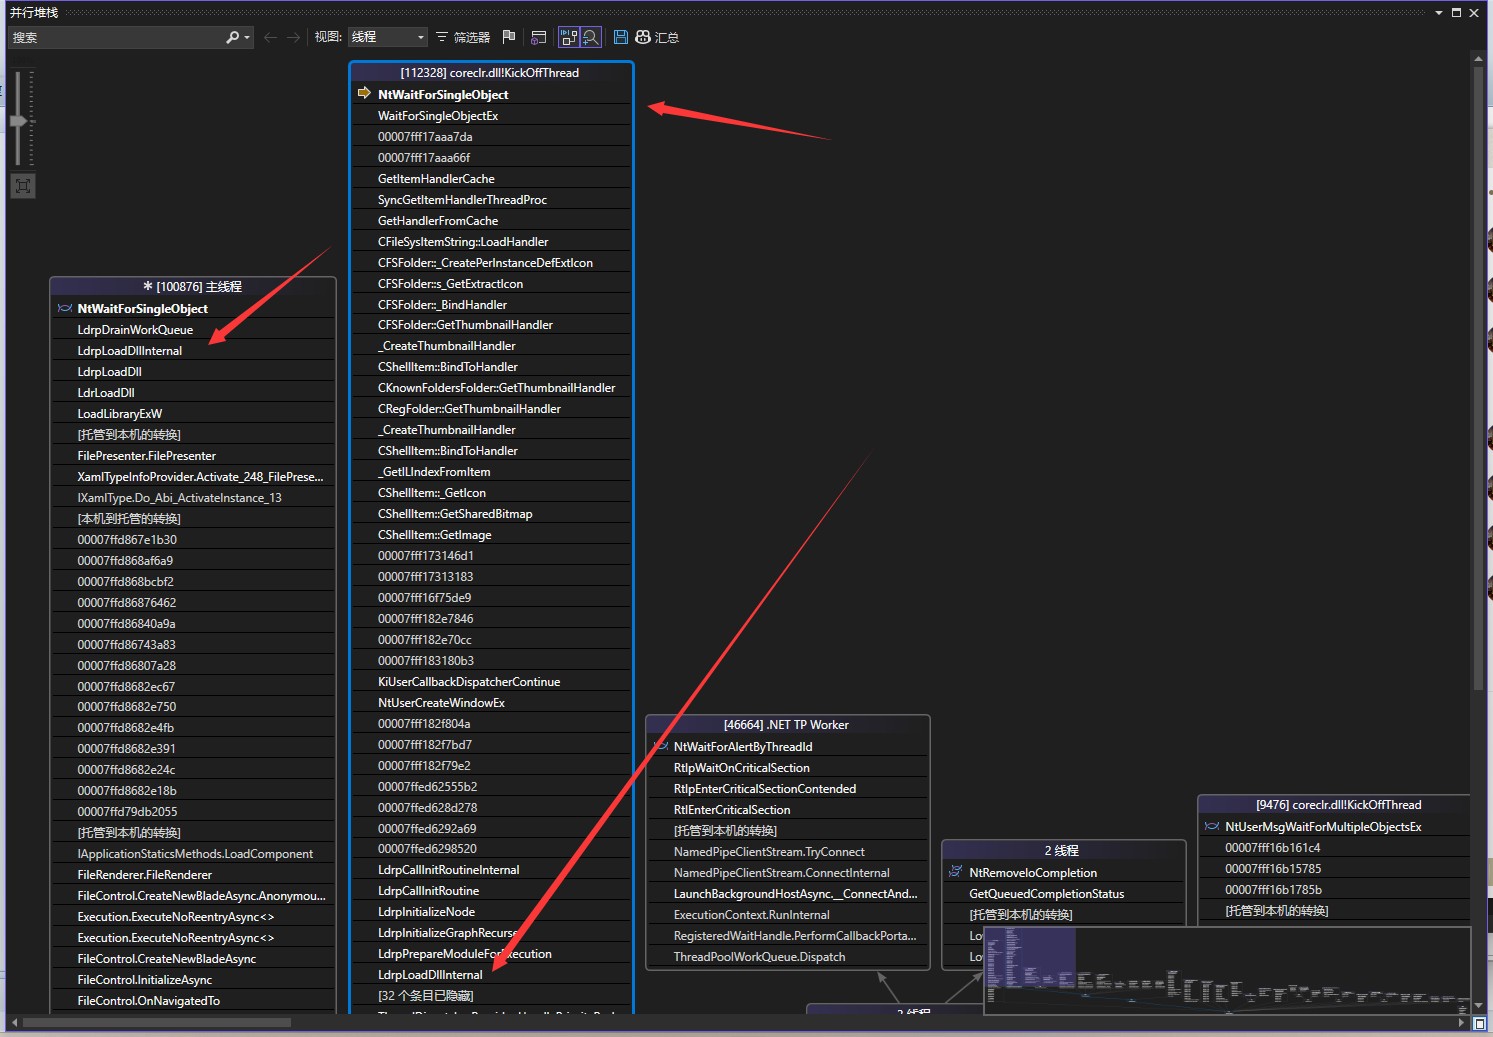Click the search magnifier icon
The image size is (1493, 1037).
pyautogui.click(x=232, y=37)
